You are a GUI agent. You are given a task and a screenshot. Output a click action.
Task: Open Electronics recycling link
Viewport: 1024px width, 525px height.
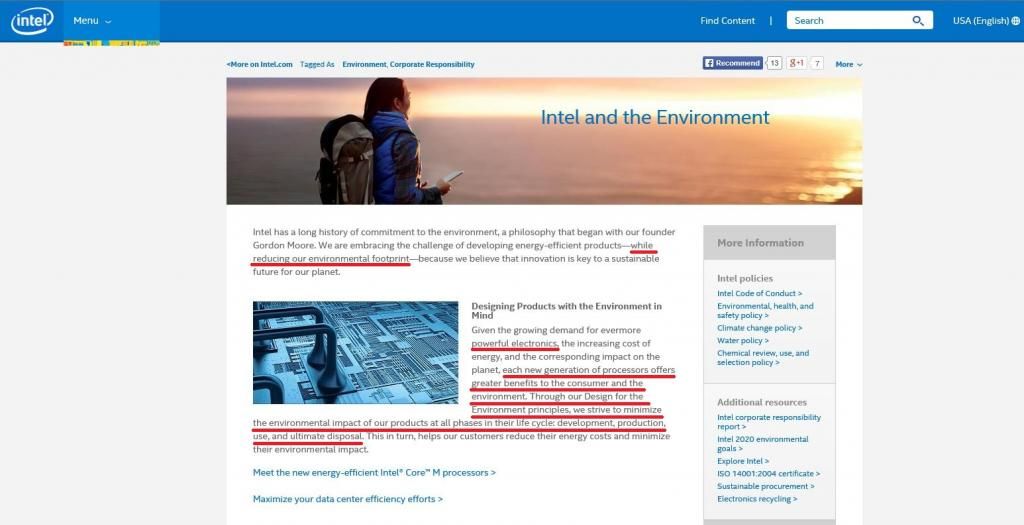pyautogui.click(x=757, y=499)
